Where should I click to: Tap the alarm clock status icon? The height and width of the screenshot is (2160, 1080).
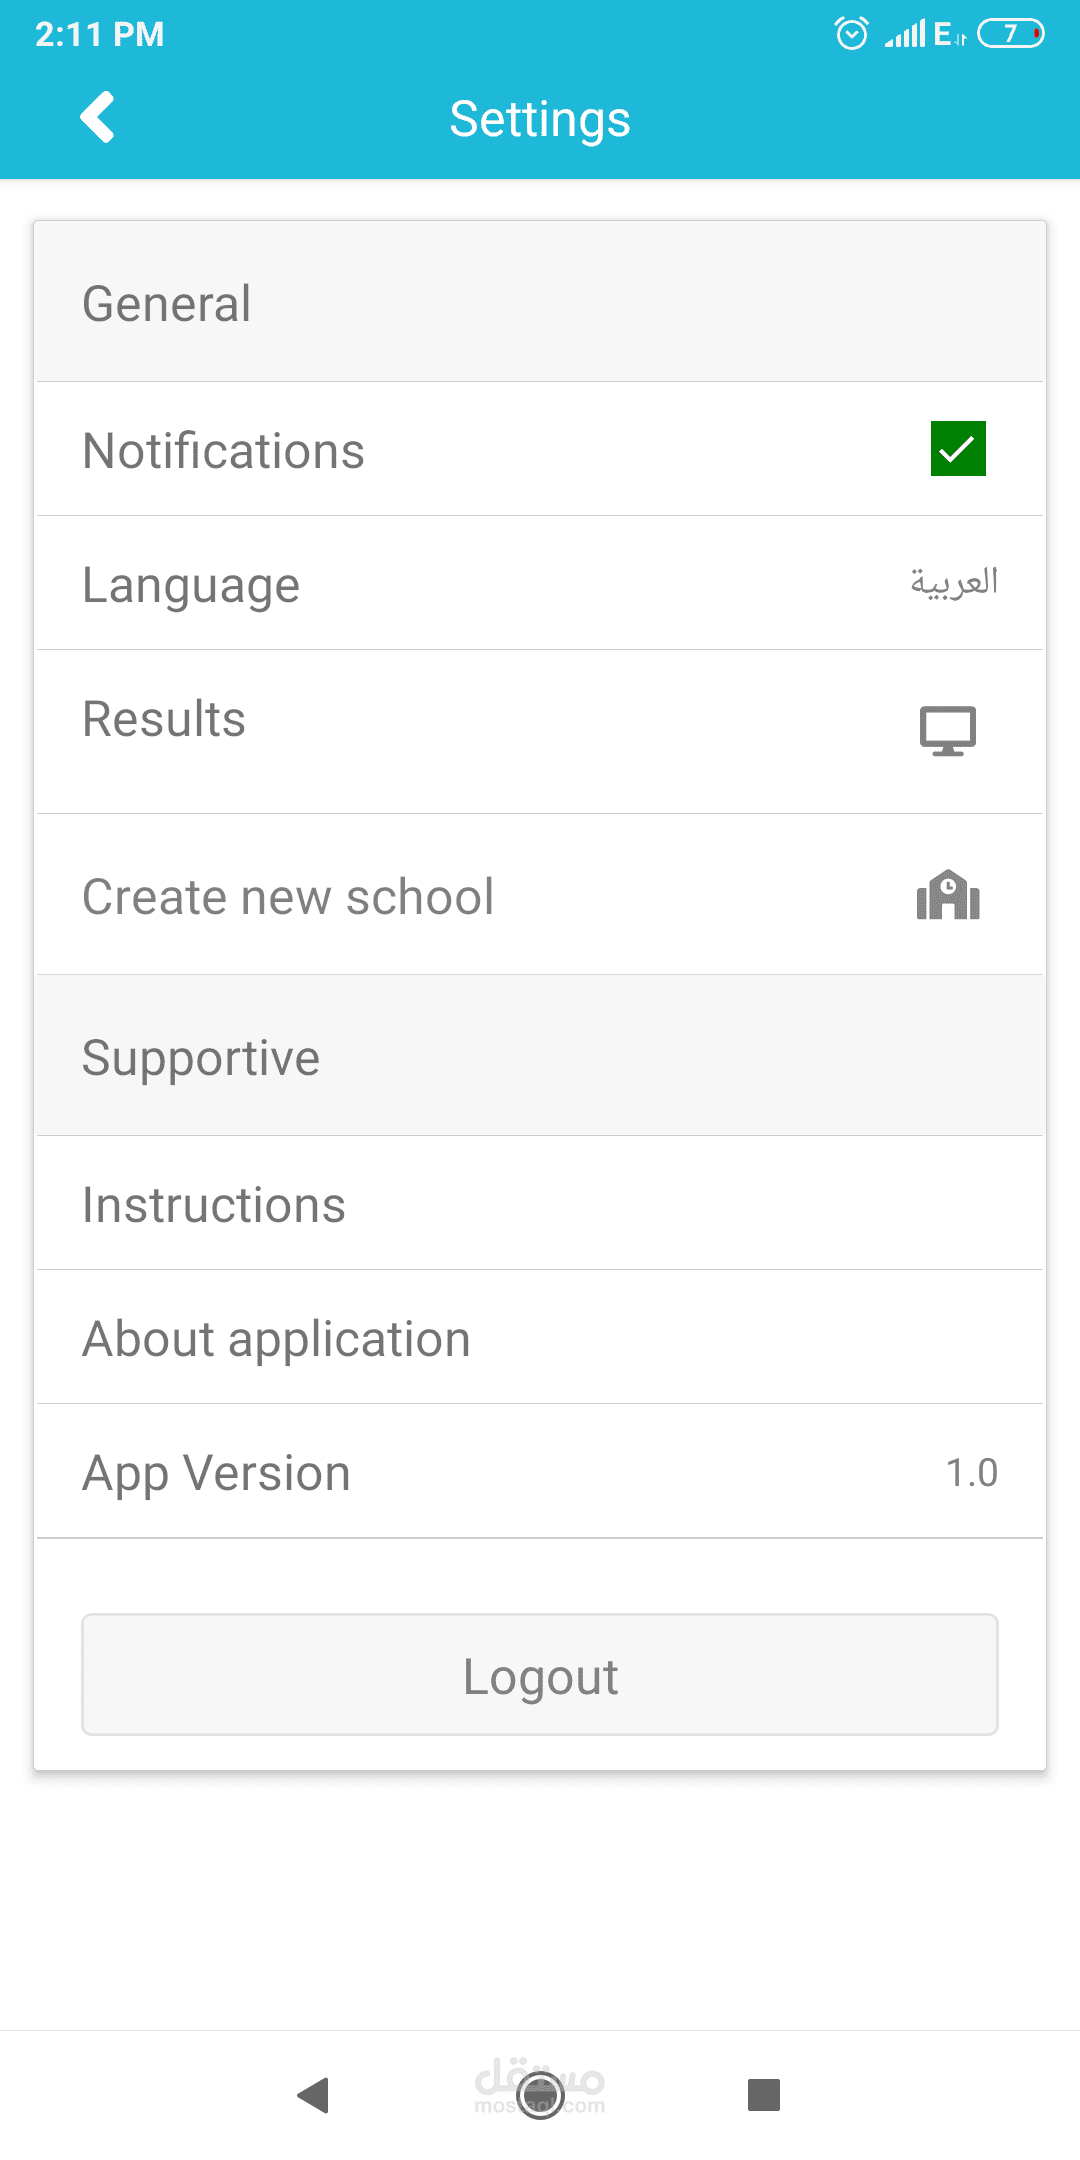[851, 34]
